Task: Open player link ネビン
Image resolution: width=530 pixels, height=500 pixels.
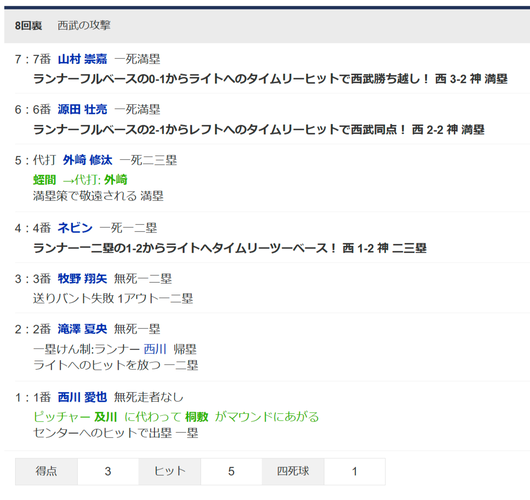Action: tap(75, 228)
